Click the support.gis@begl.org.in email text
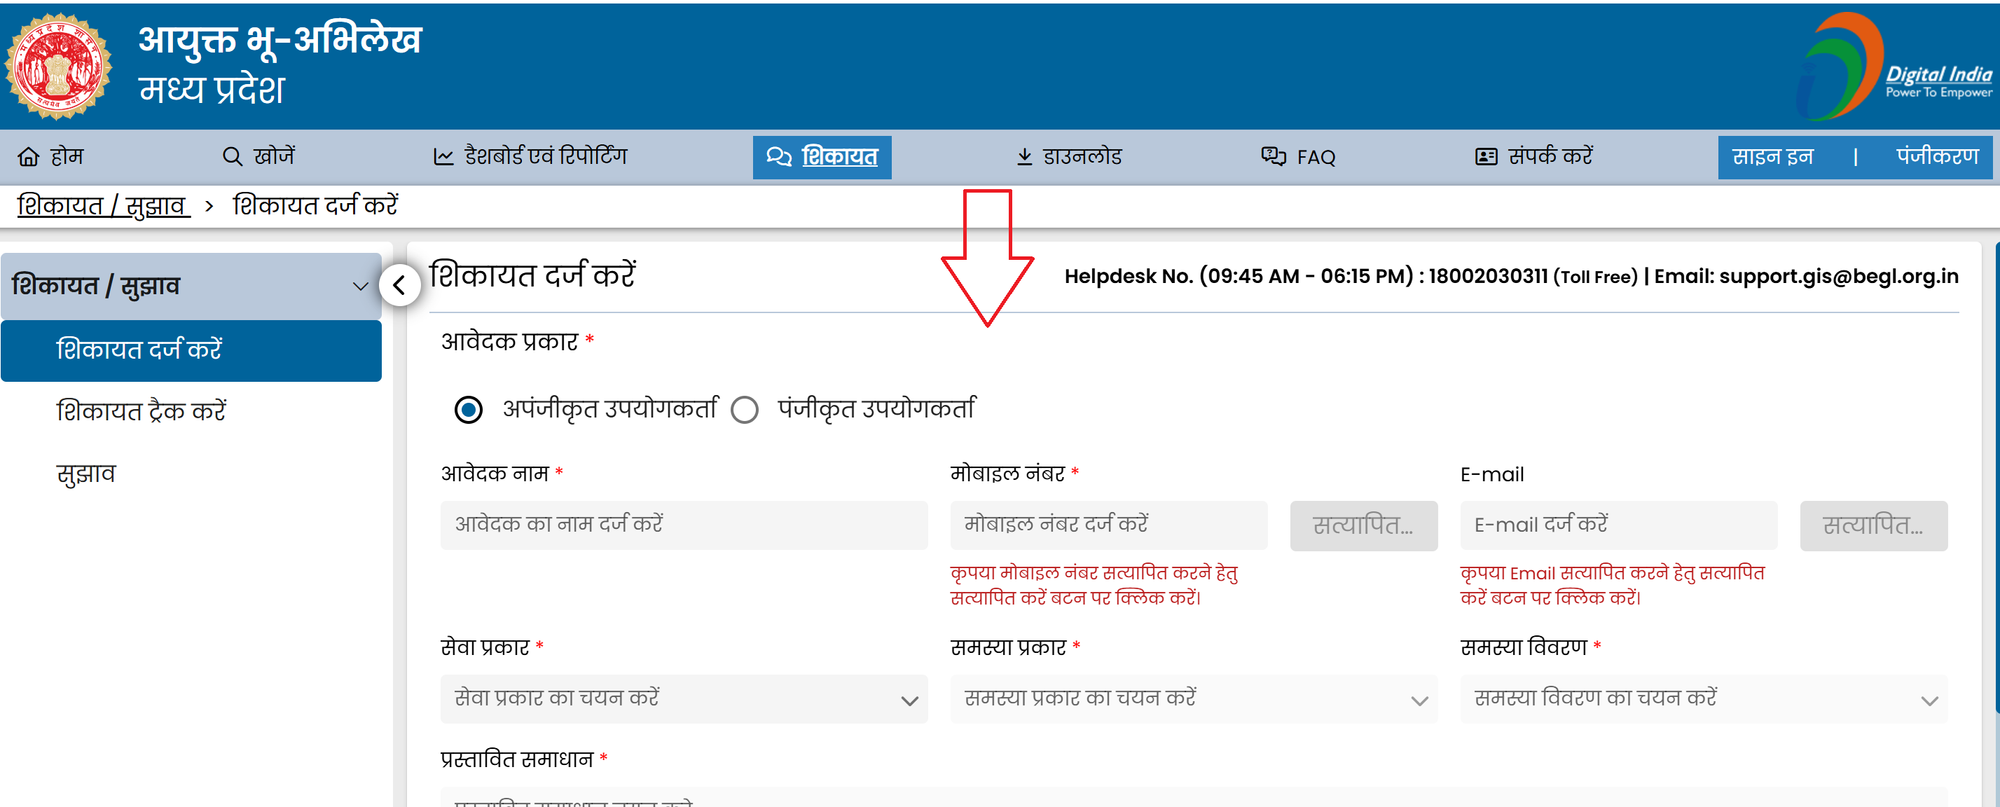The height and width of the screenshot is (807, 2000). pyautogui.click(x=1838, y=277)
